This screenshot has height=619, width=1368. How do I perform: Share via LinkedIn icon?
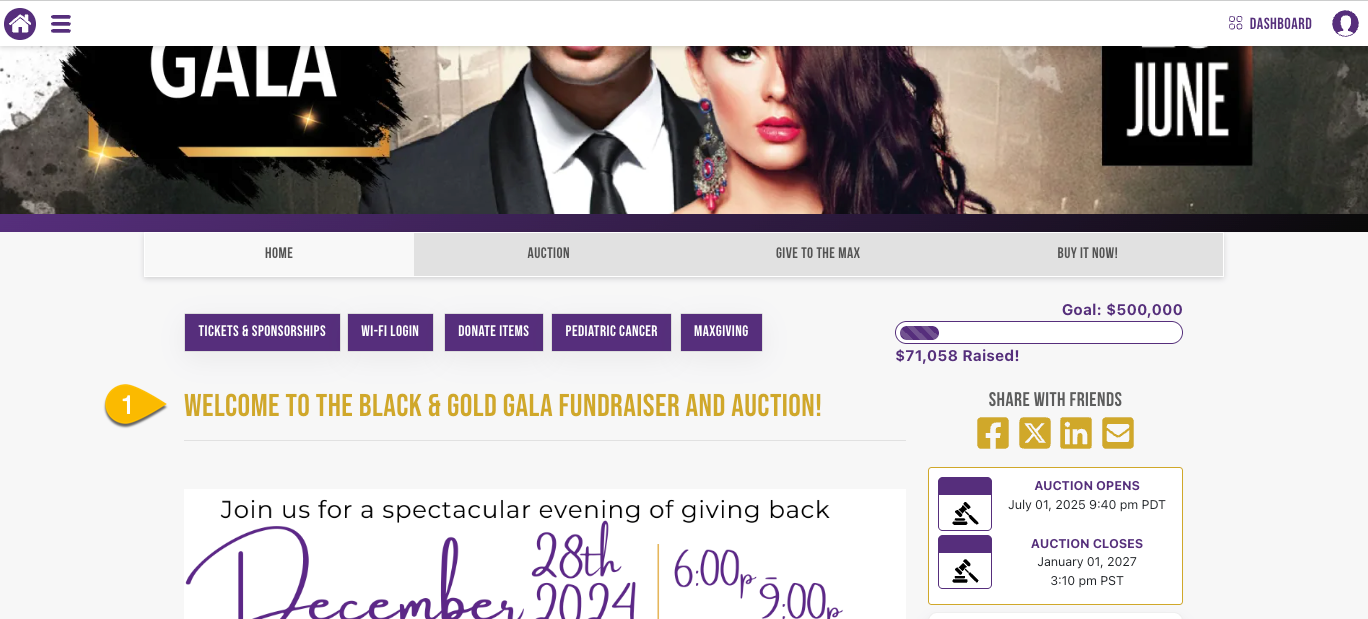[1076, 433]
